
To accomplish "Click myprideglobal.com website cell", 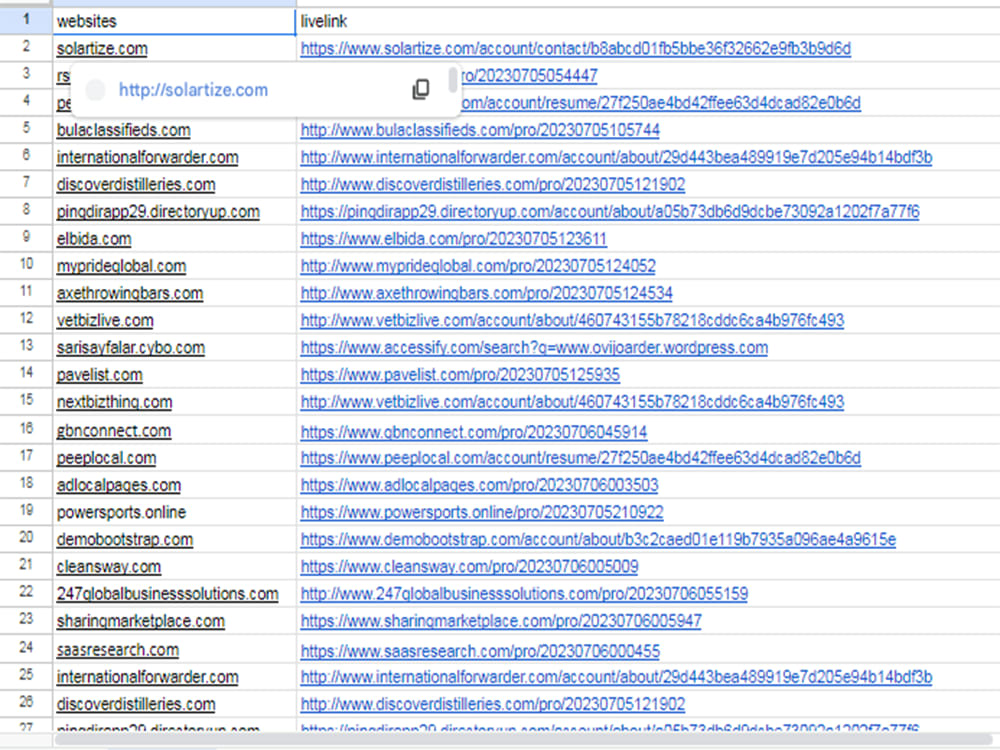I will [x=121, y=266].
